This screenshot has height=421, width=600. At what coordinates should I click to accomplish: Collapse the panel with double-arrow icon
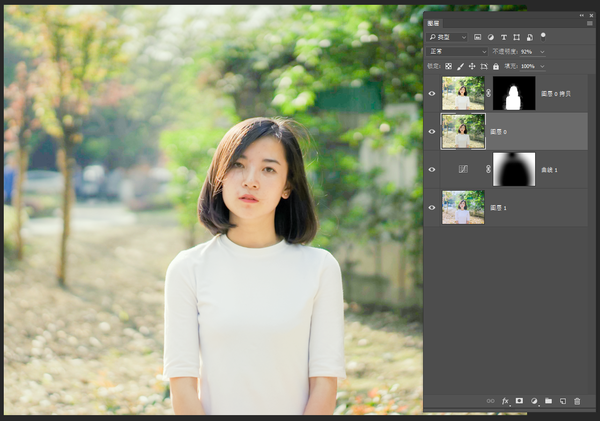(x=582, y=15)
